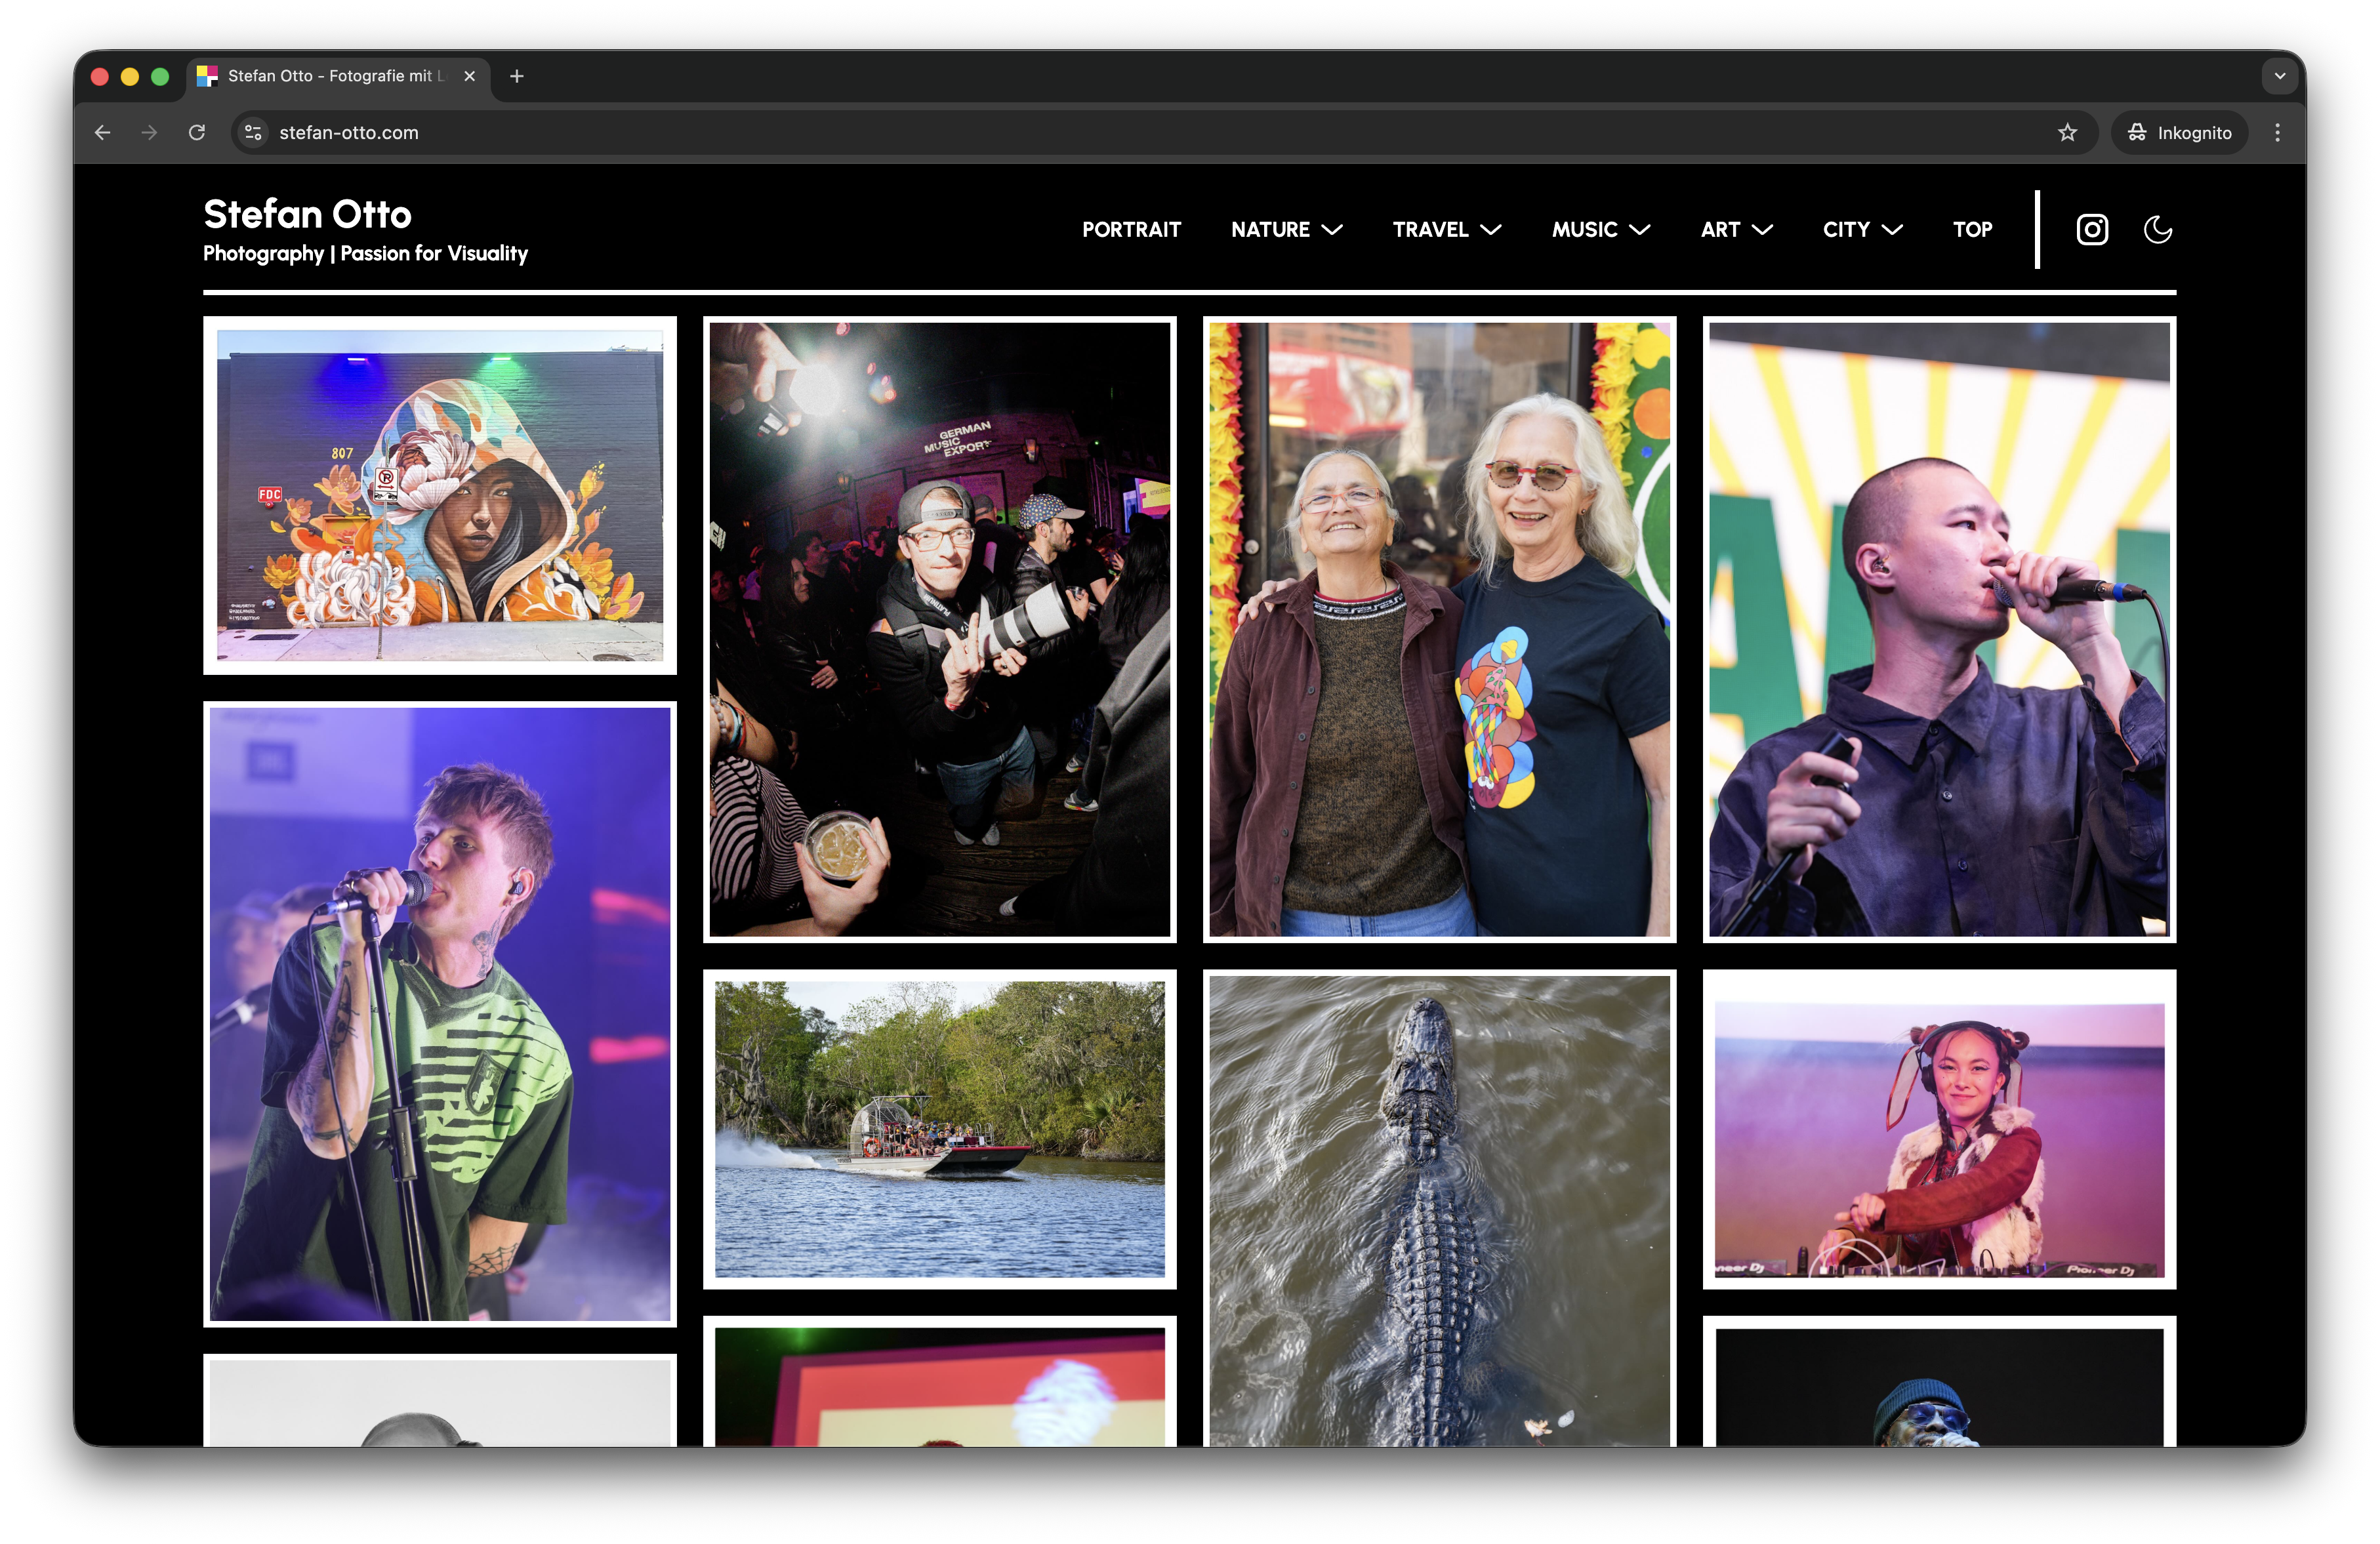Close the Stefan Otto browser tab
The height and width of the screenshot is (1544, 2380).
pyautogui.click(x=469, y=76)
